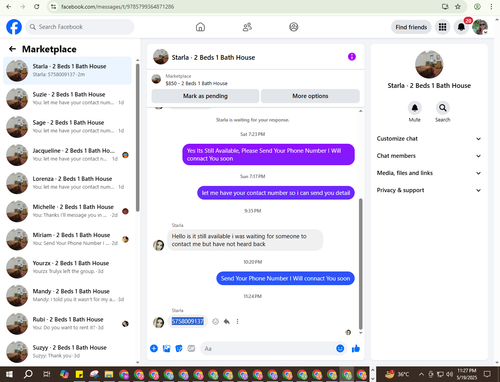Search in conversation magnifier icon
Screen dimensions: 500x382
[443, 108]
